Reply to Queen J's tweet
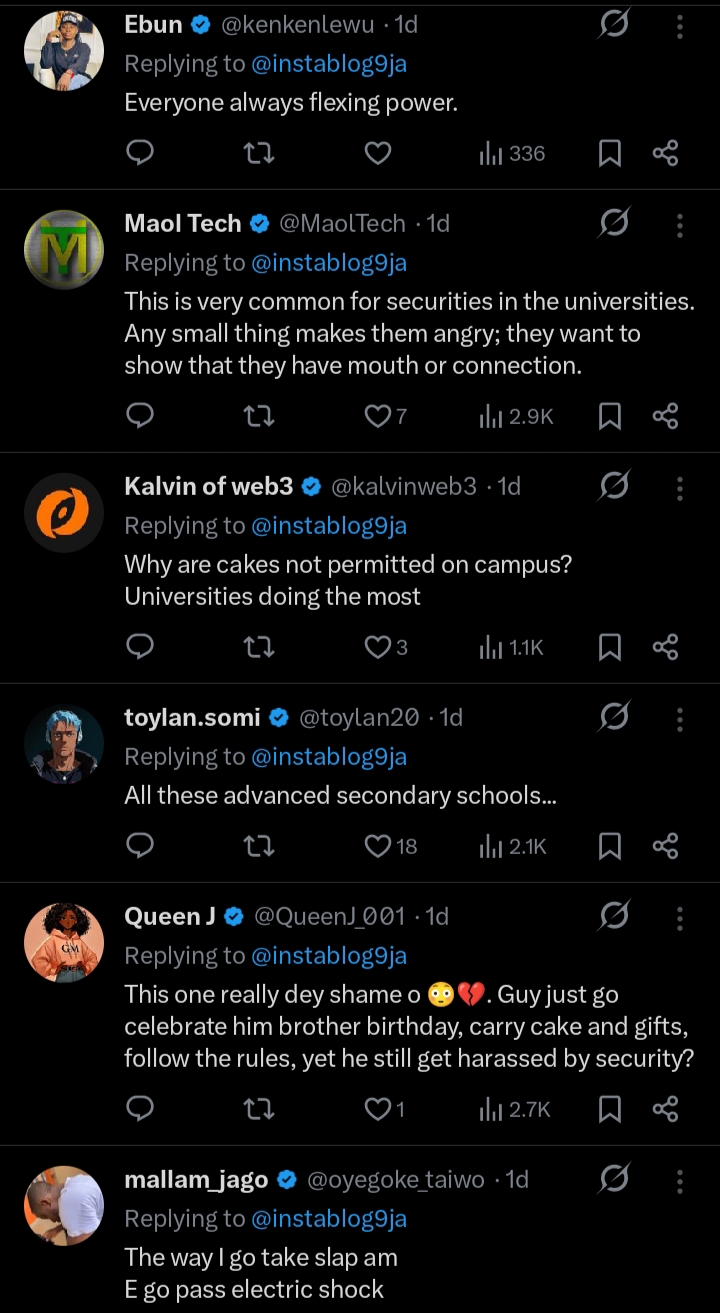Screen dimensions: 720x1313 click(141, 1108)
